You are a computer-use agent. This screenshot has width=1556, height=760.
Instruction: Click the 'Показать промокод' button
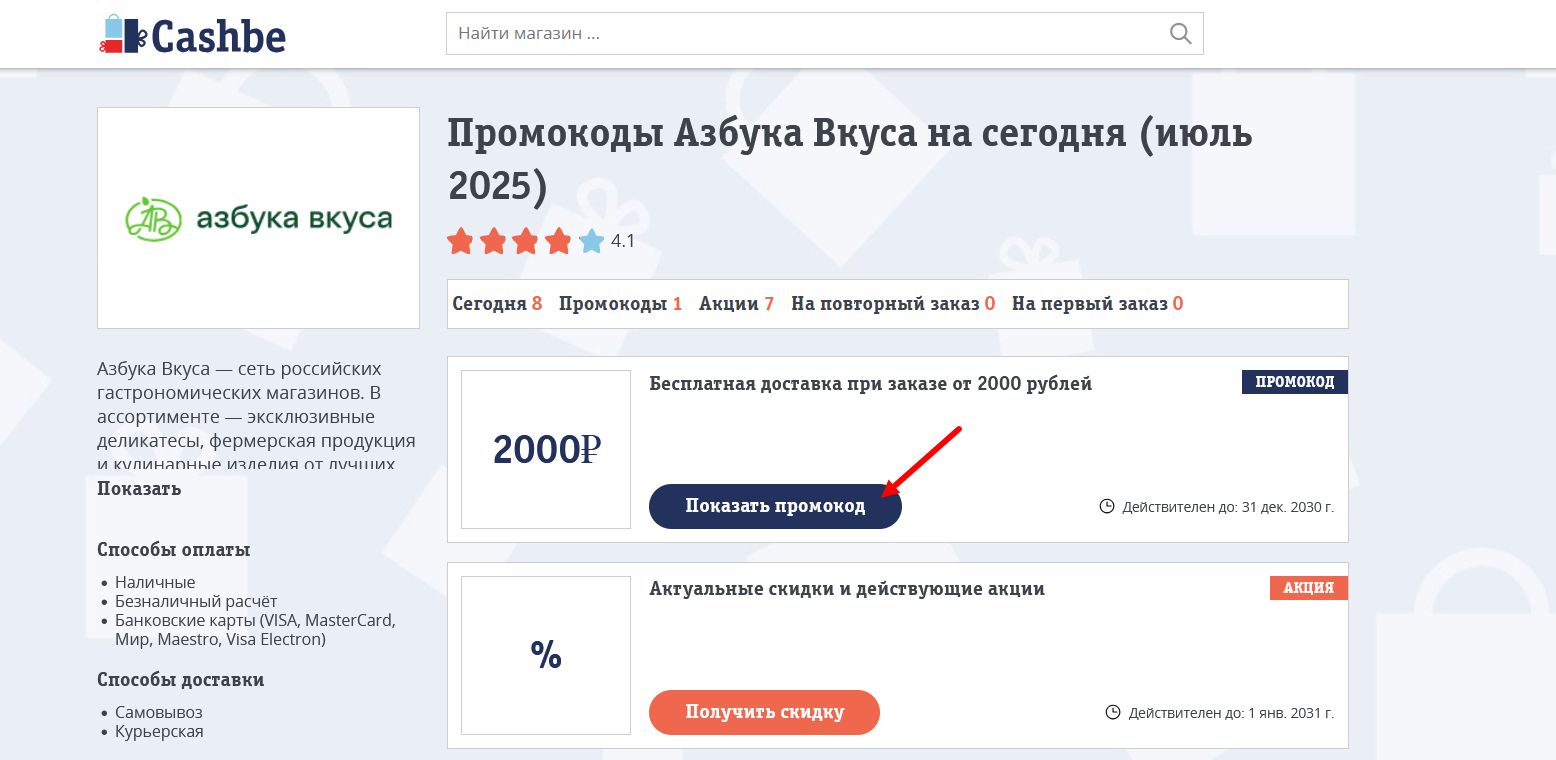coord(775,506)
